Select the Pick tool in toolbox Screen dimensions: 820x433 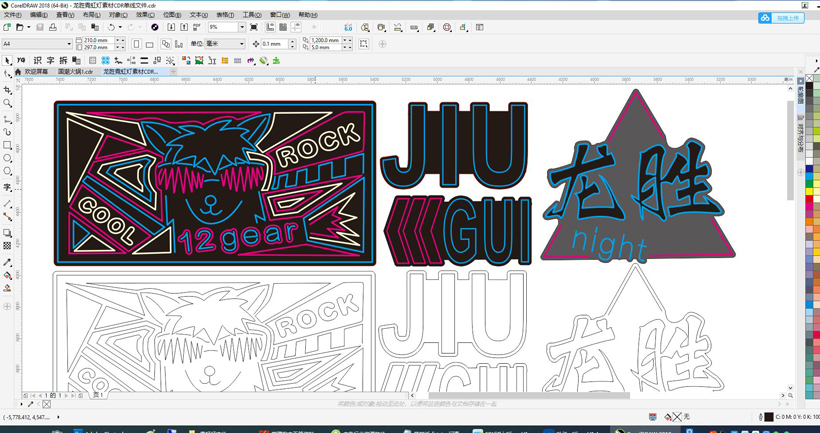(7, 60)
